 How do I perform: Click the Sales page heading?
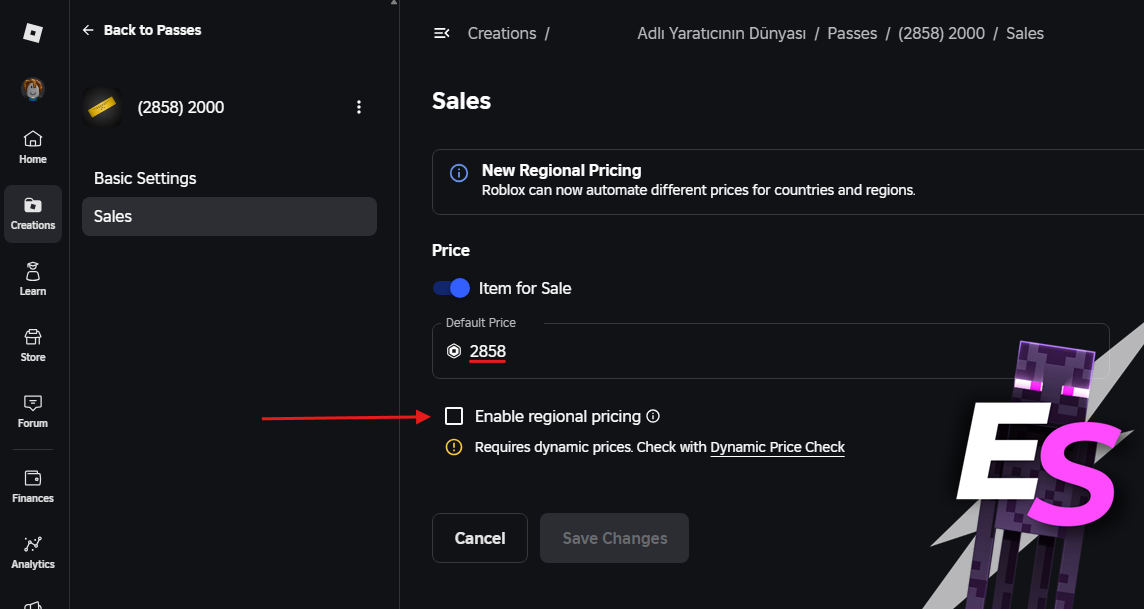click(x=461, y=101)
